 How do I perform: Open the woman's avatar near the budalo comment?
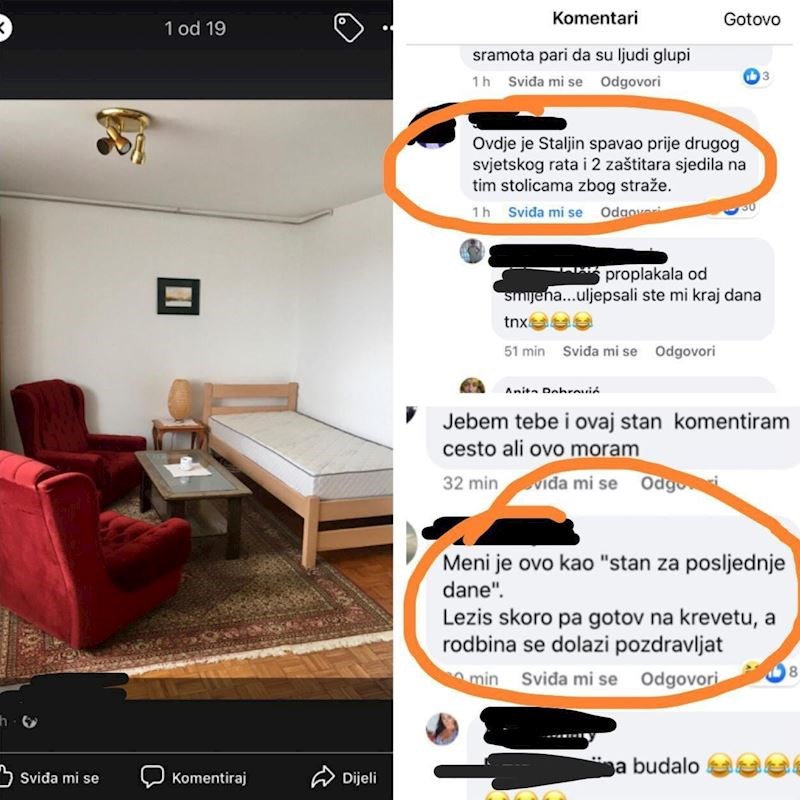click(x=442, y=729)
